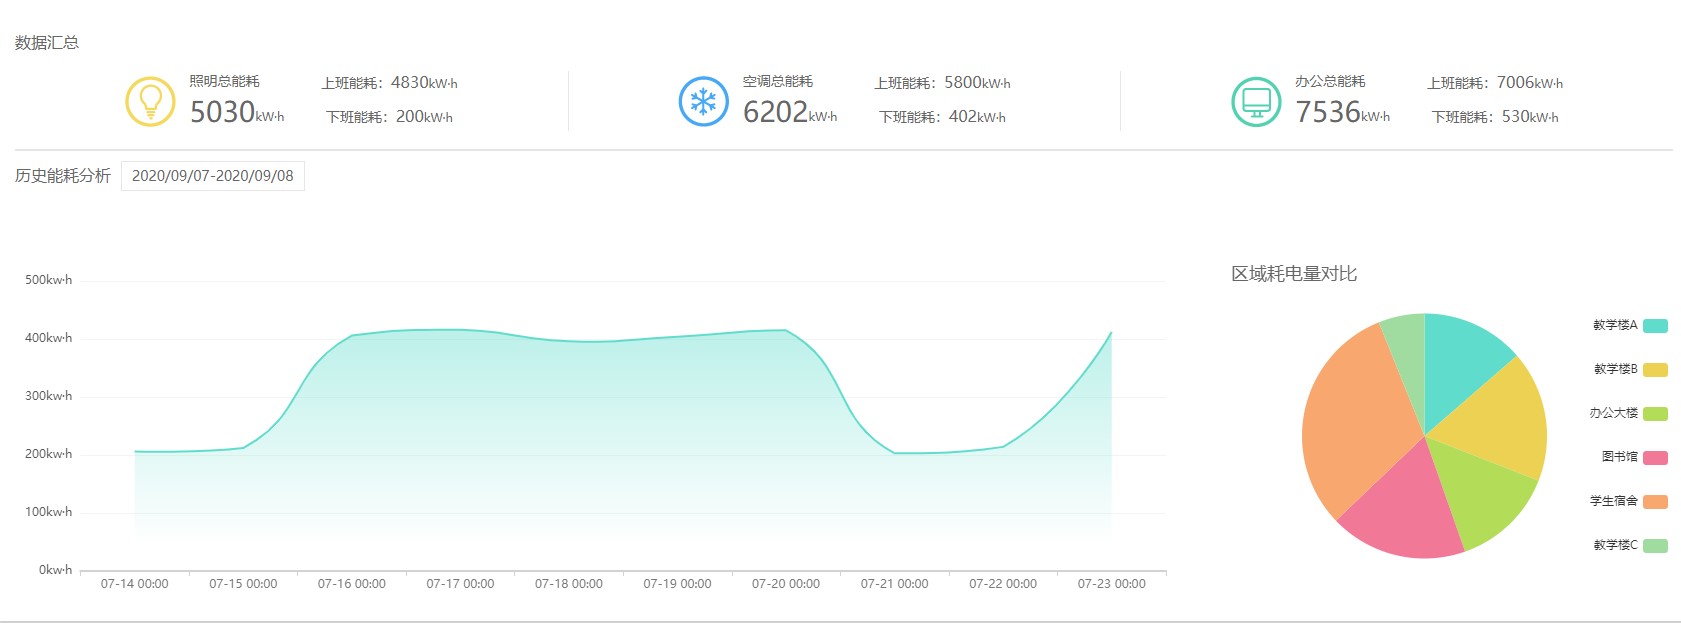Open the 2020/09/07-2020/09/08 date range picker
The height and width of the screenshot is (623, 1681).
[213, 176]
